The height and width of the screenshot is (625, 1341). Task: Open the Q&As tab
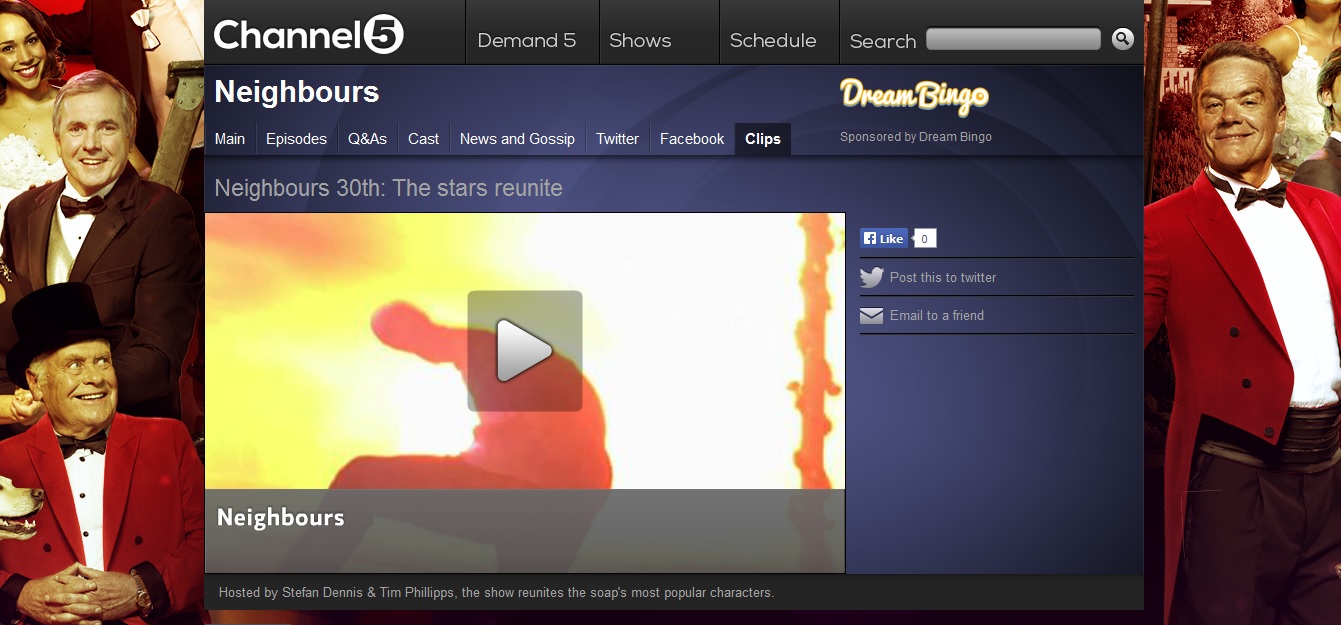[367, 139]
